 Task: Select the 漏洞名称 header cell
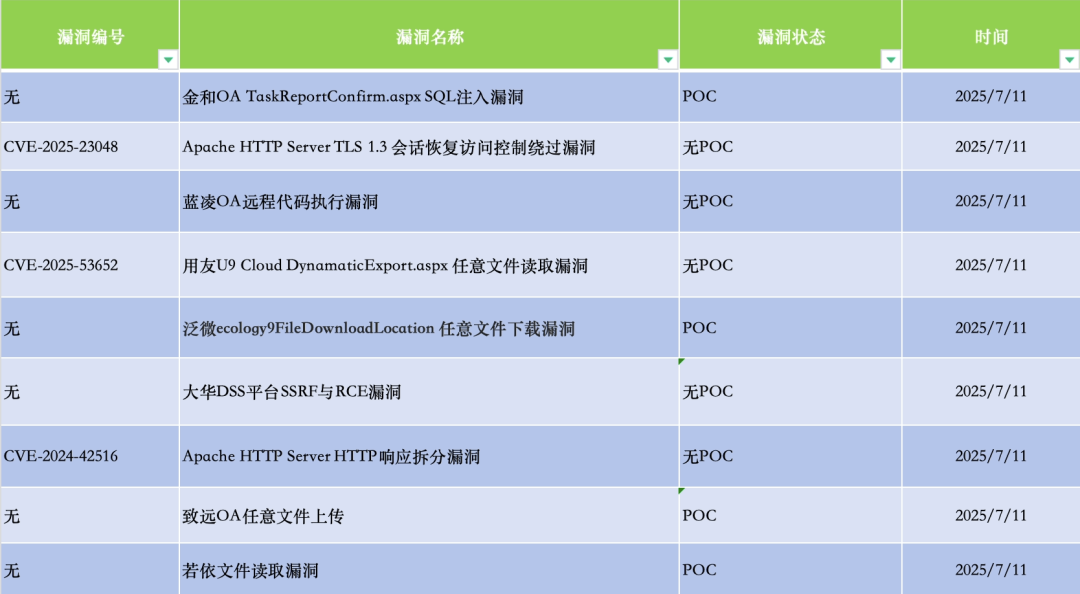point(429,35)
